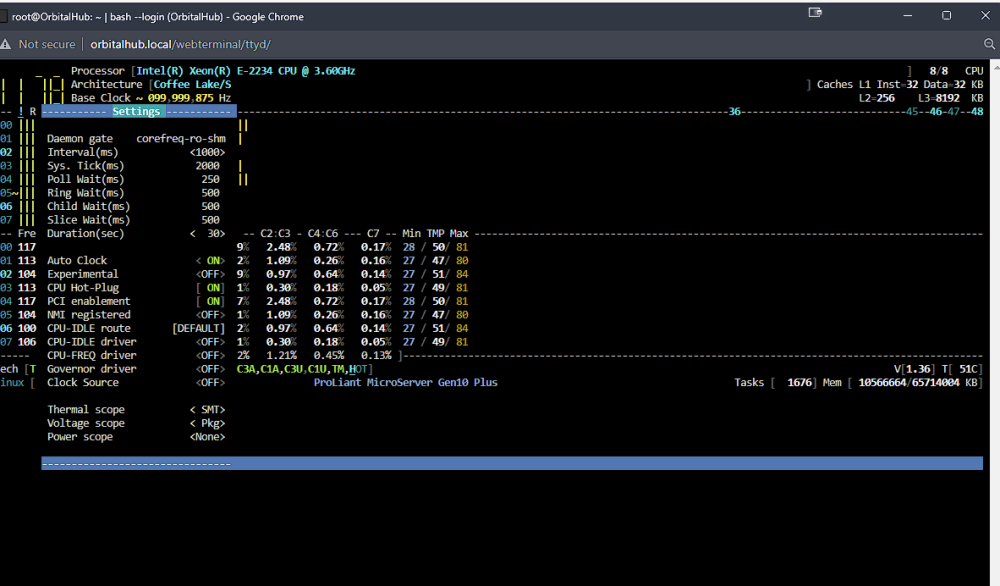This screenshot has width=1000, height=586.
Task: Toggle Experimental OFF value
Action: click(x=210, y=274)
